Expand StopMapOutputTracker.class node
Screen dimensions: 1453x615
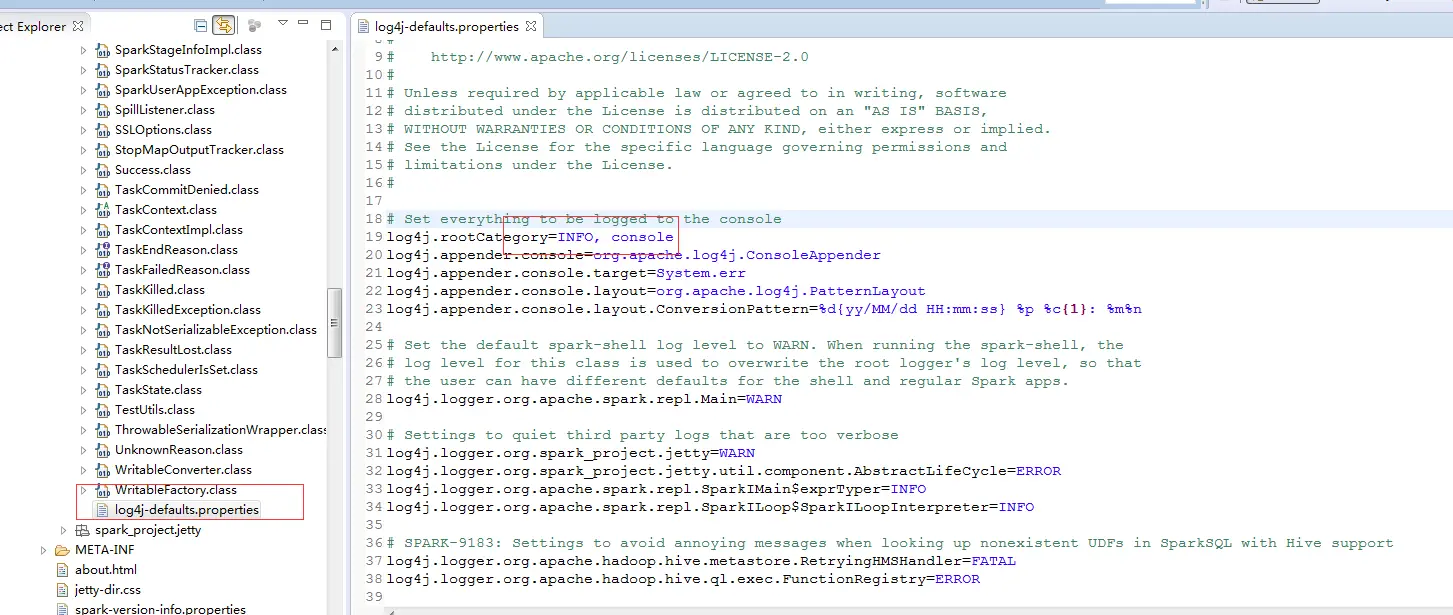click(x=83, y=150)
